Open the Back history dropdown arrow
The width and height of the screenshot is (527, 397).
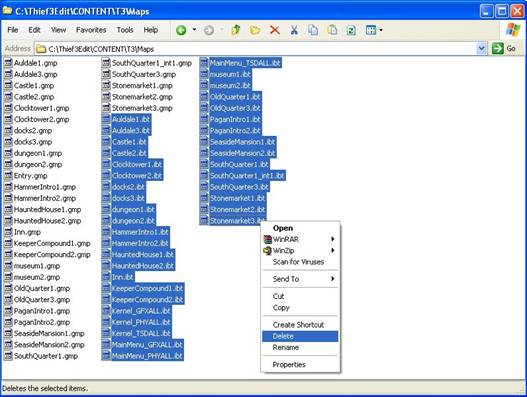coord(194,30)
